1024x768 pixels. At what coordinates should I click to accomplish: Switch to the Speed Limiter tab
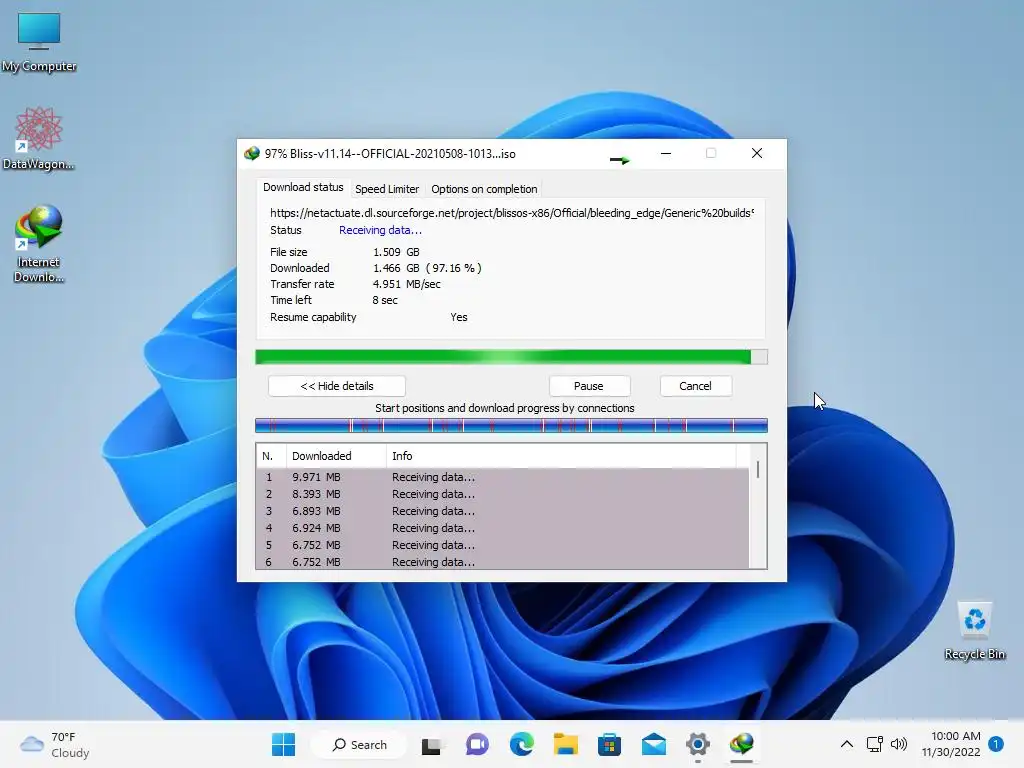point(387,189)
